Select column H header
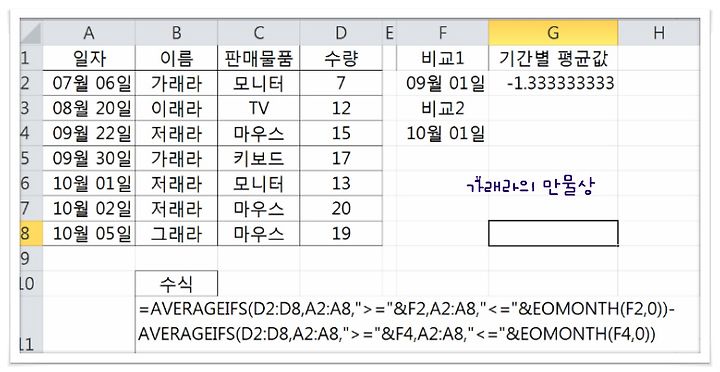 point(659,33)
